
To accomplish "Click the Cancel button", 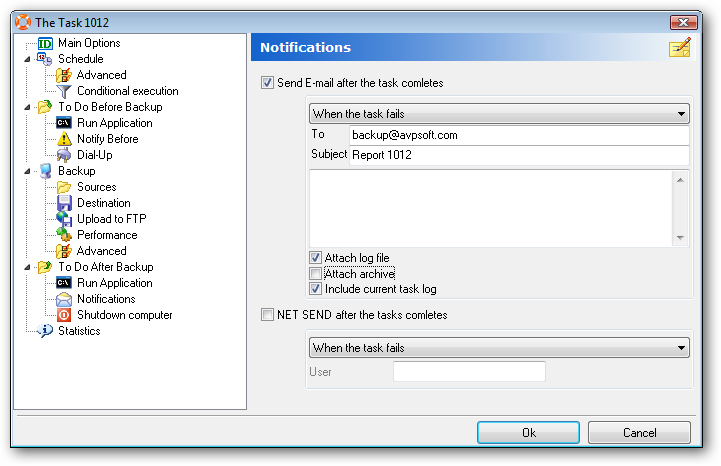I will coord(639,432).
